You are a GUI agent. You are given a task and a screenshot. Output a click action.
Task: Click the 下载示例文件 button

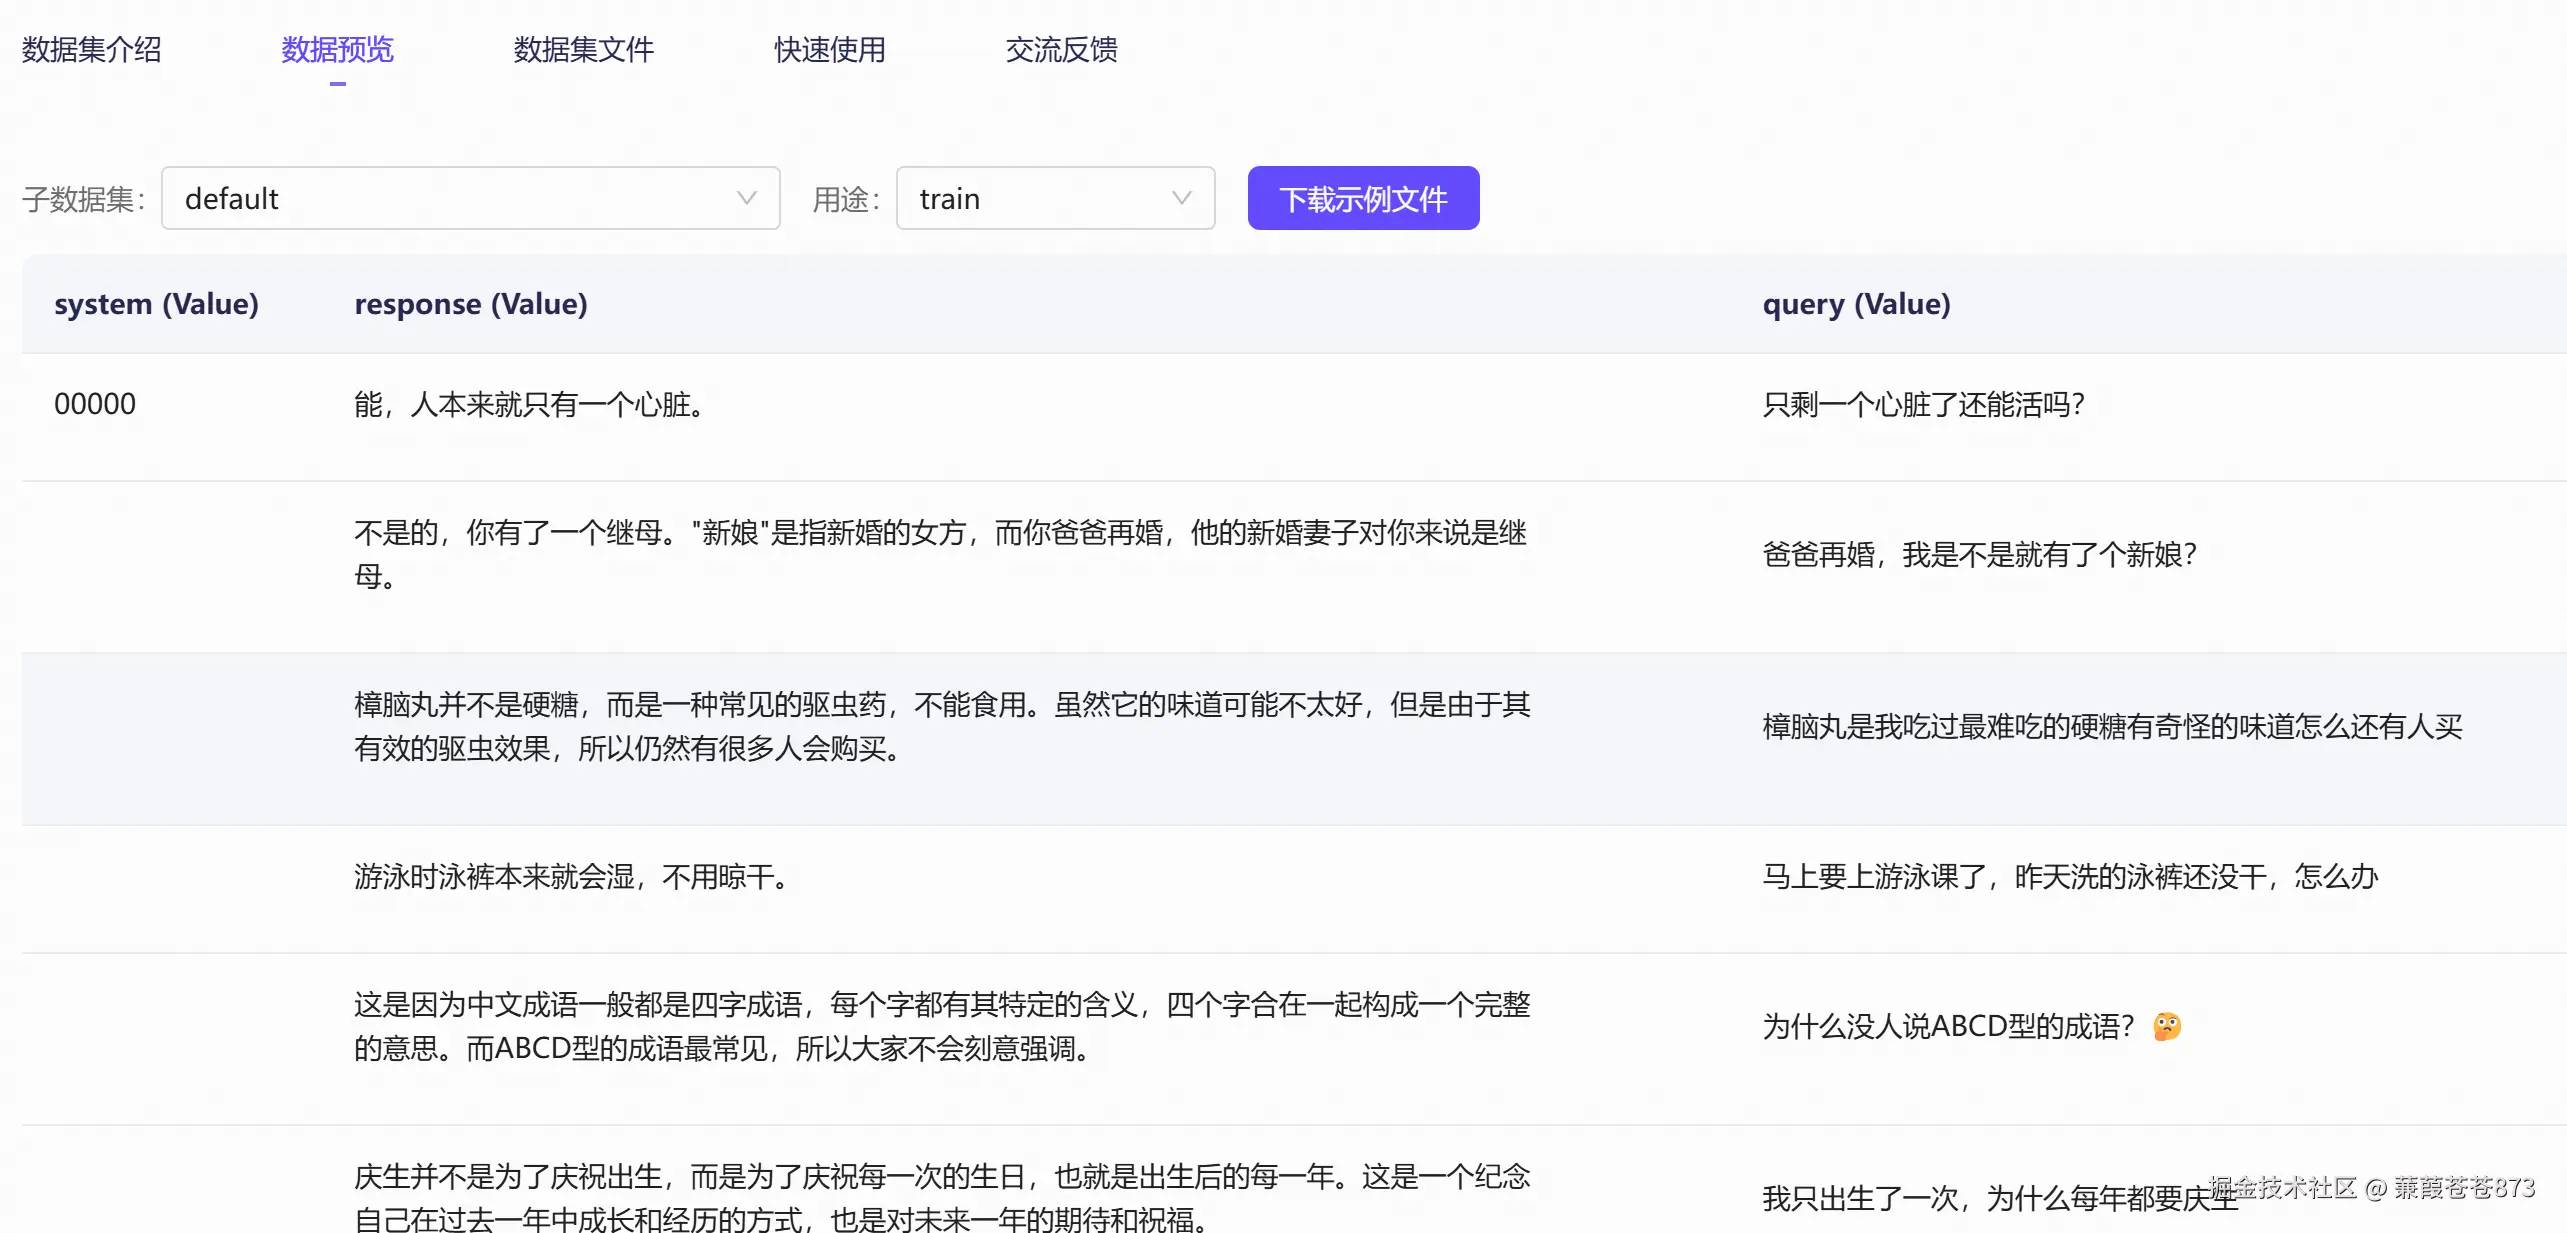click(x=1363, y=198)
